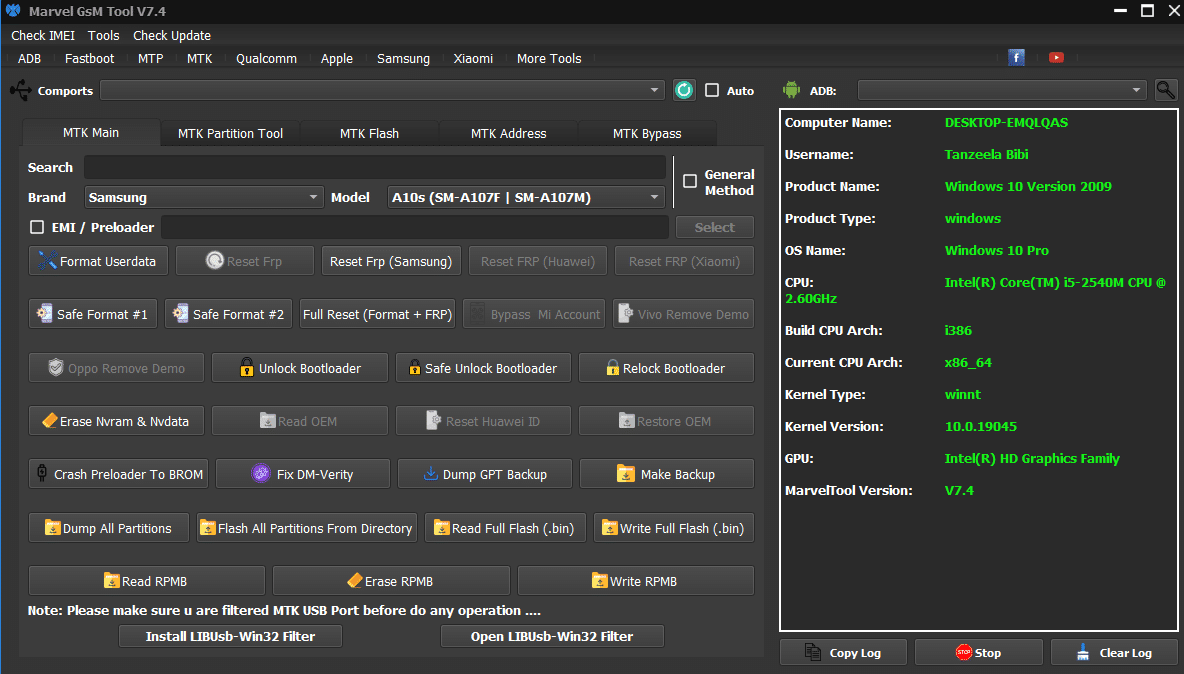This screenshot has width=1184, height=674.
Task: Click Unlock Bootloader padlock button
Action: [x=299, y=368]
